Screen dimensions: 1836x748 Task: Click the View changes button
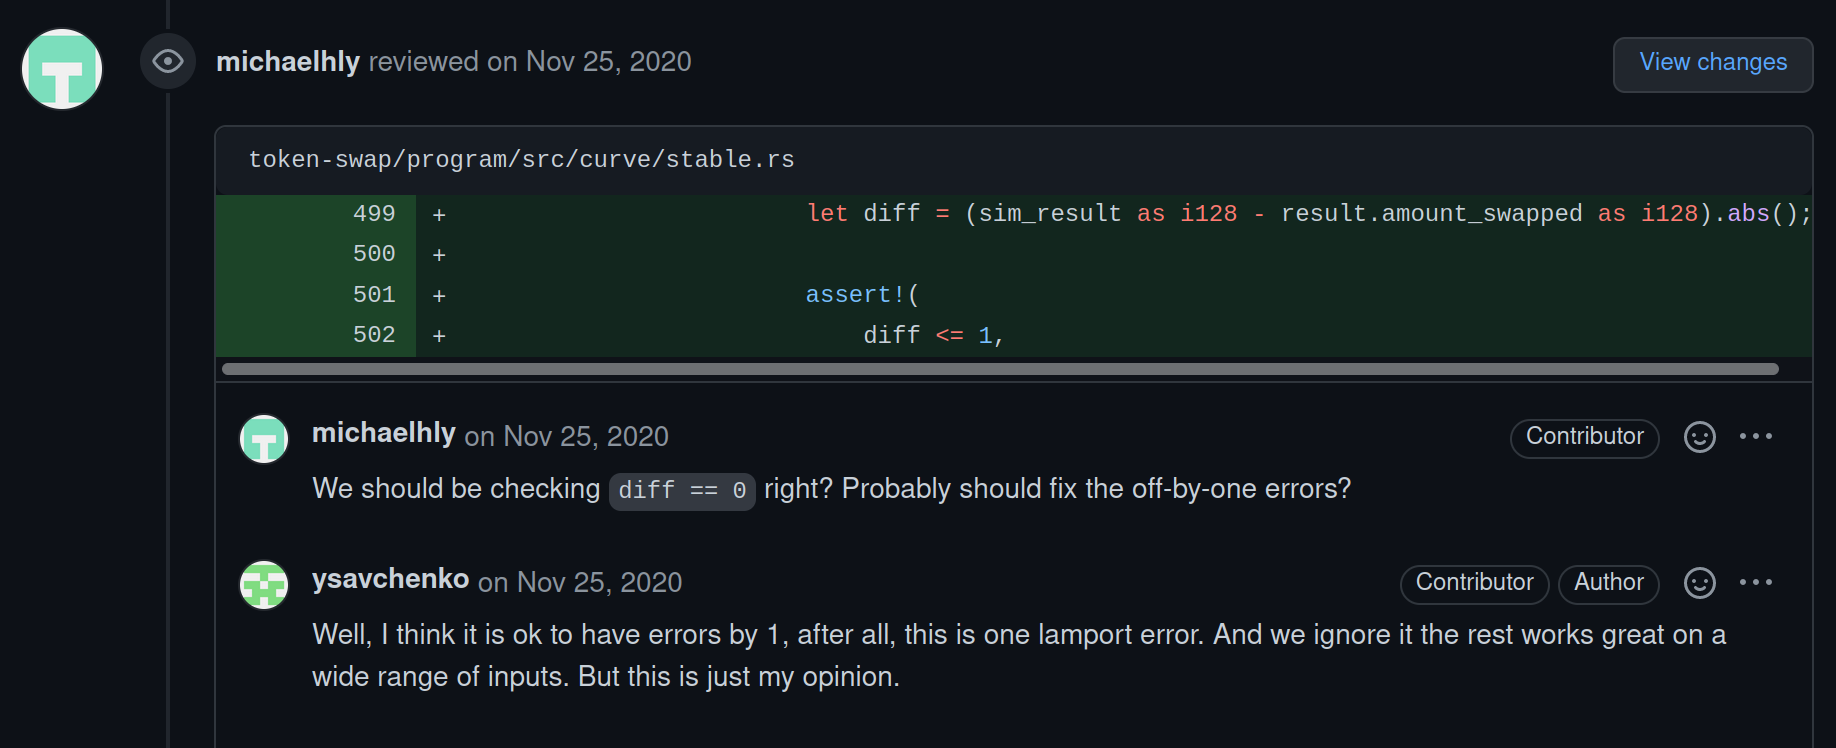[x=1712, y=63]
